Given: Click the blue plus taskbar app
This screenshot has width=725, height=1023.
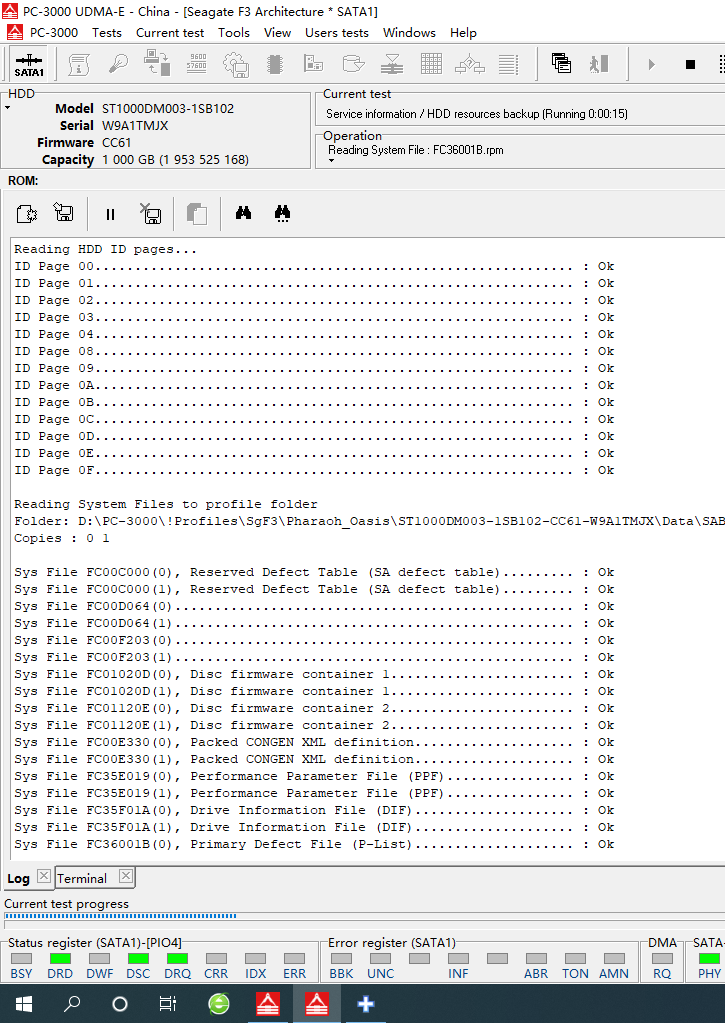Looking at the screenshot, I should click(365, 1003).
